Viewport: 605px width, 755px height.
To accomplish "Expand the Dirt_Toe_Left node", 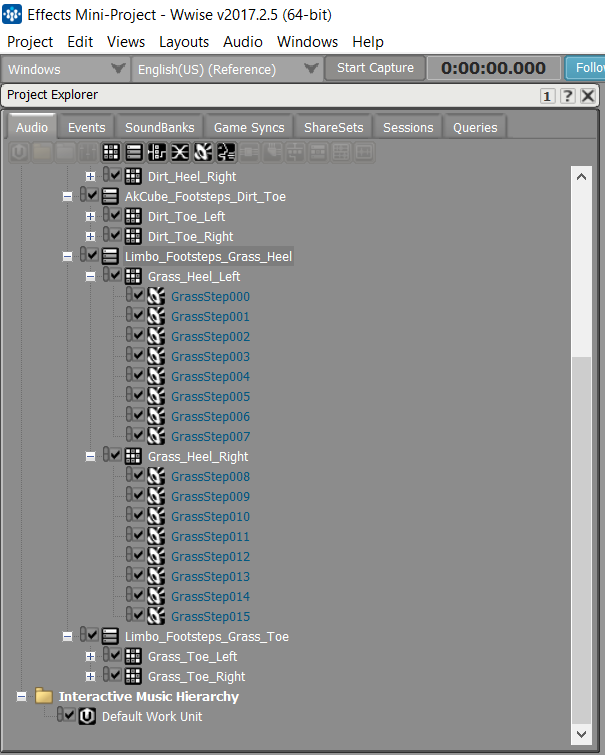I will click(90, 216).
